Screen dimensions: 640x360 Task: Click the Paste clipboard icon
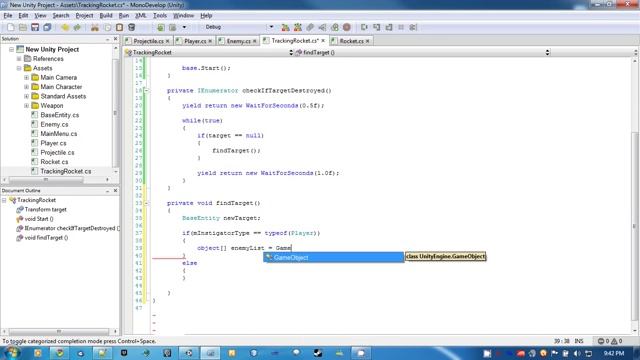tap(120, 27)
